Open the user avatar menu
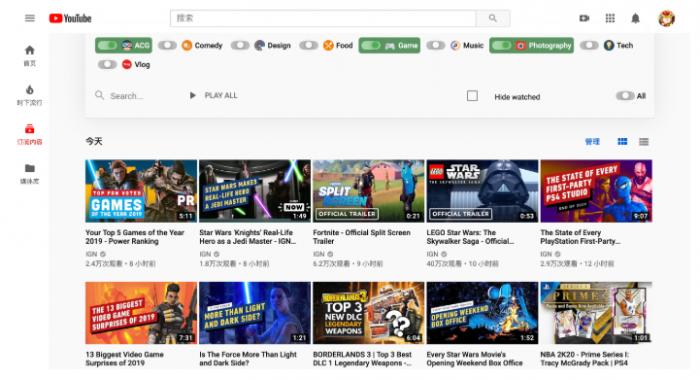This screenshot has height=380, width=700. click(x=667, y=18)
